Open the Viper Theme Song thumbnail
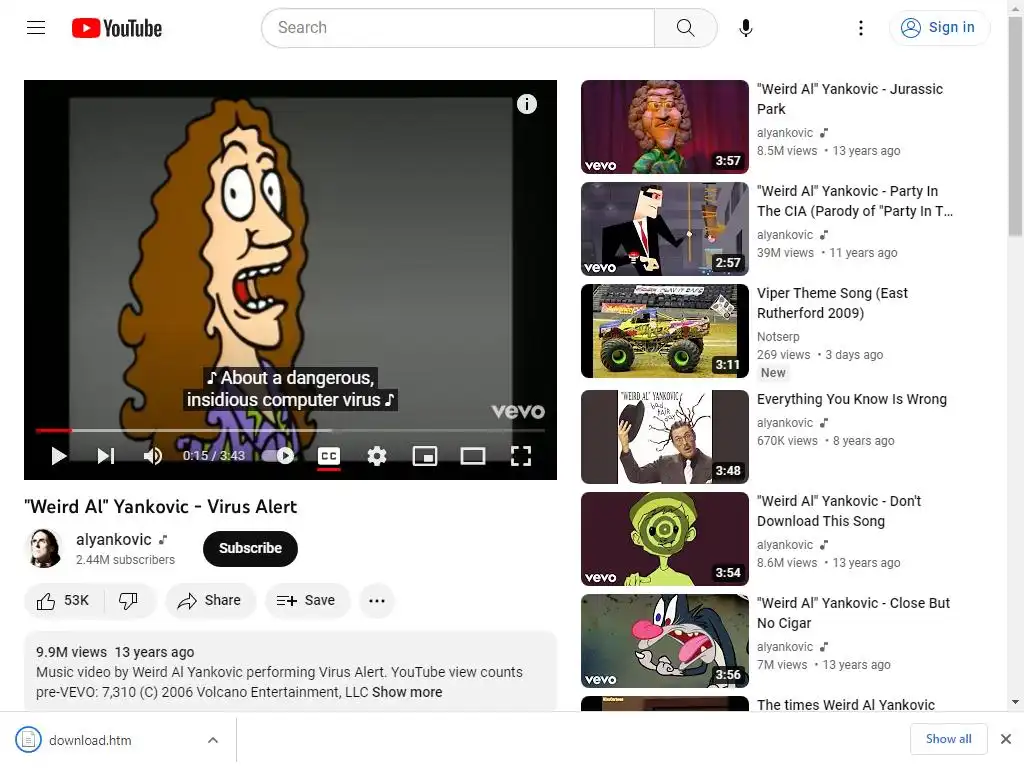The width and height of the screenshot is (1024, 768). point(665,331)
